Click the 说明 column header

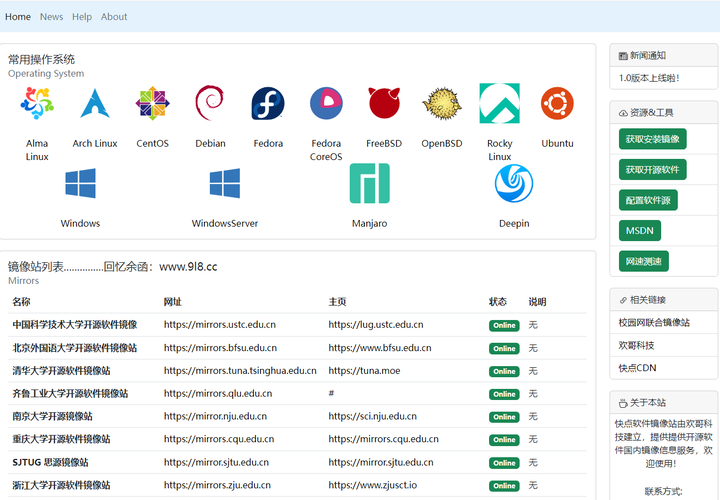[x=537, y=302]
